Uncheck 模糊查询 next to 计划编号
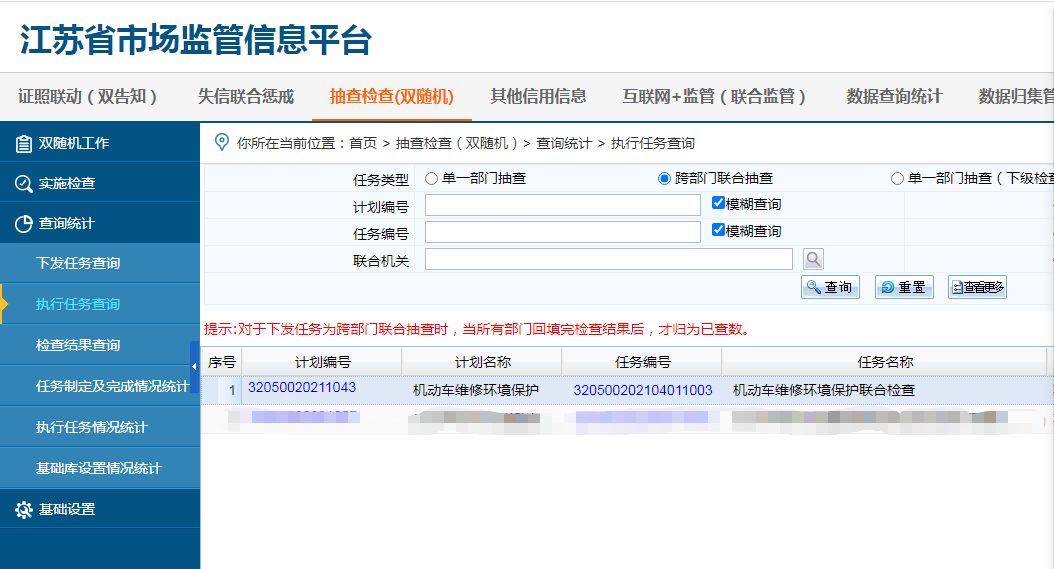The width and height of the screenshot is (1054, 569). [718, 203]
